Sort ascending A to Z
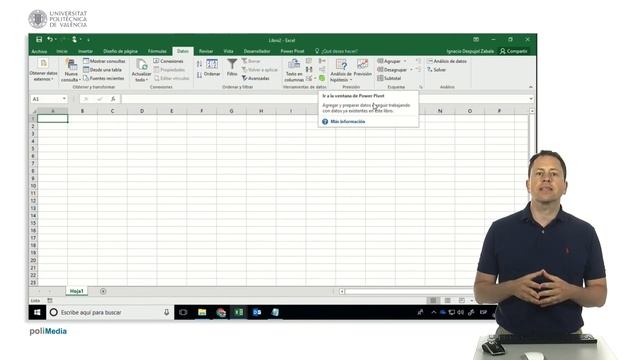The width and height of the screenshot is (640, 360). (x=199, y=64)
